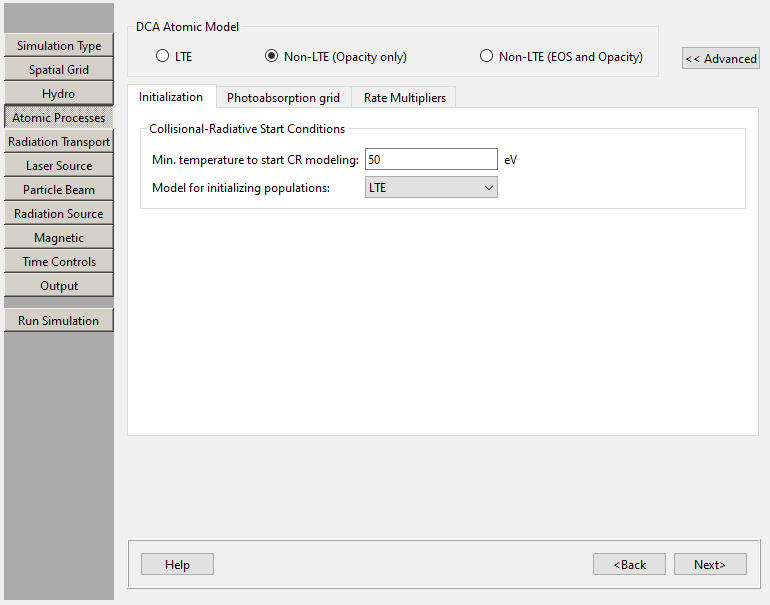This screenshot has height=605, width=770.
Task: Go to the Next page
Action: pos(709,564)
